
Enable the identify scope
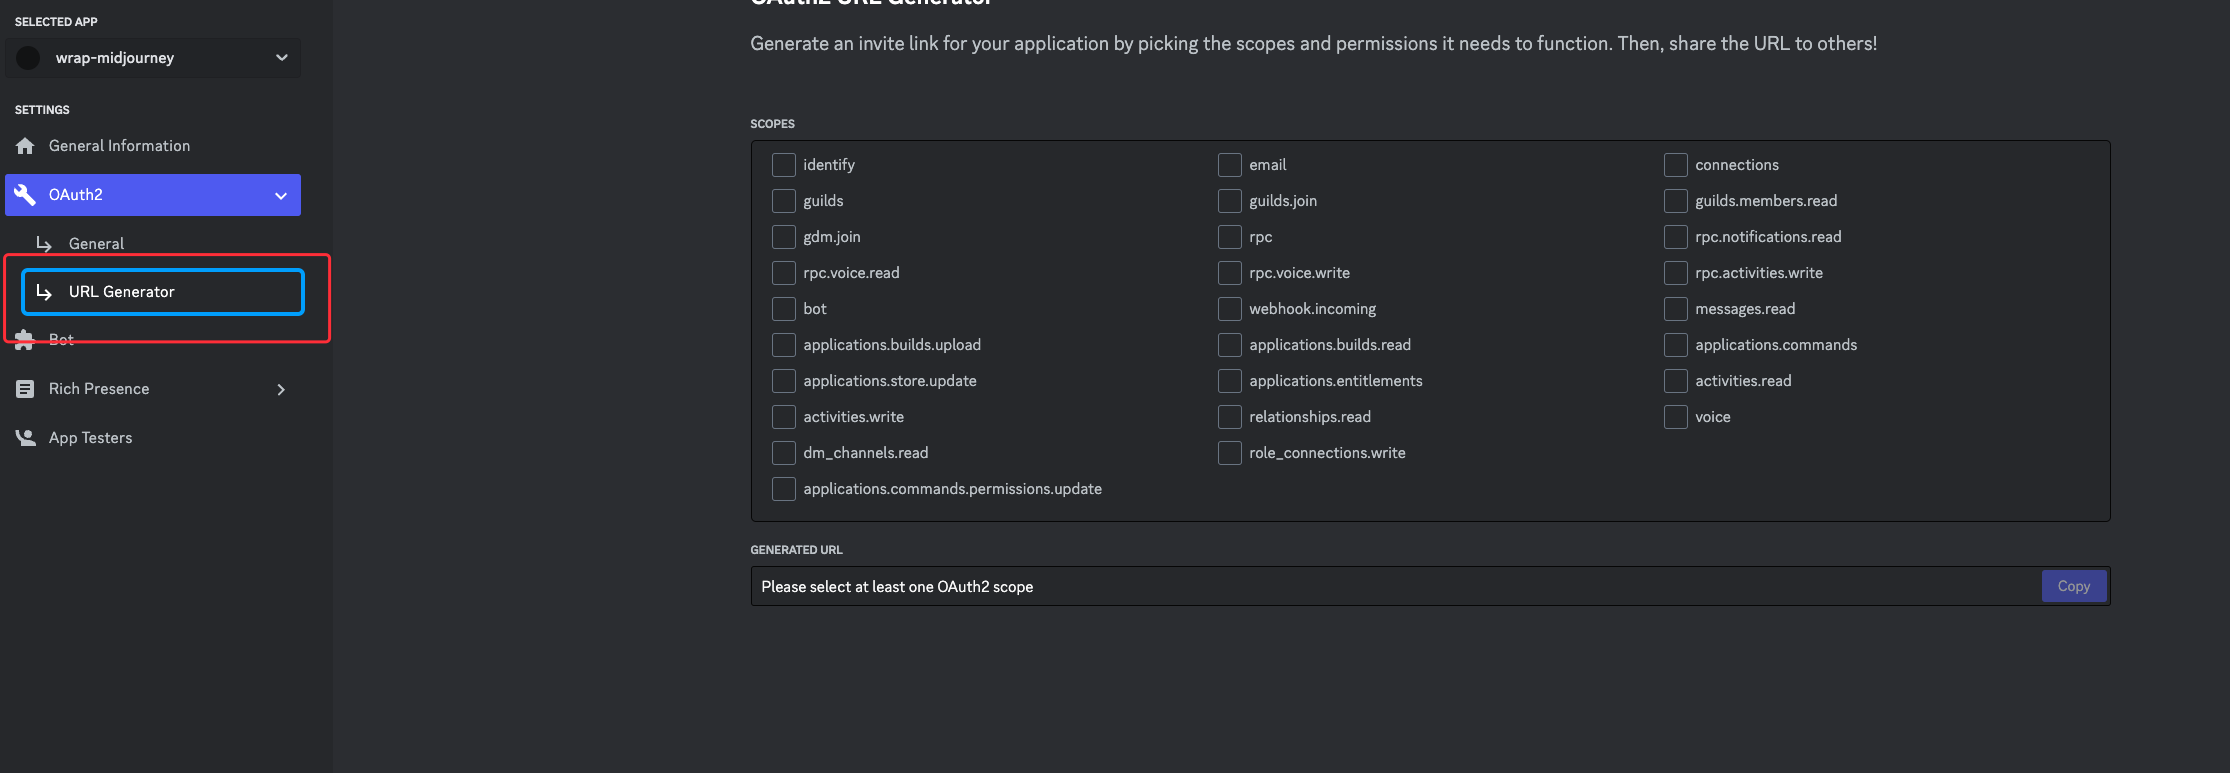coord(783,164)
